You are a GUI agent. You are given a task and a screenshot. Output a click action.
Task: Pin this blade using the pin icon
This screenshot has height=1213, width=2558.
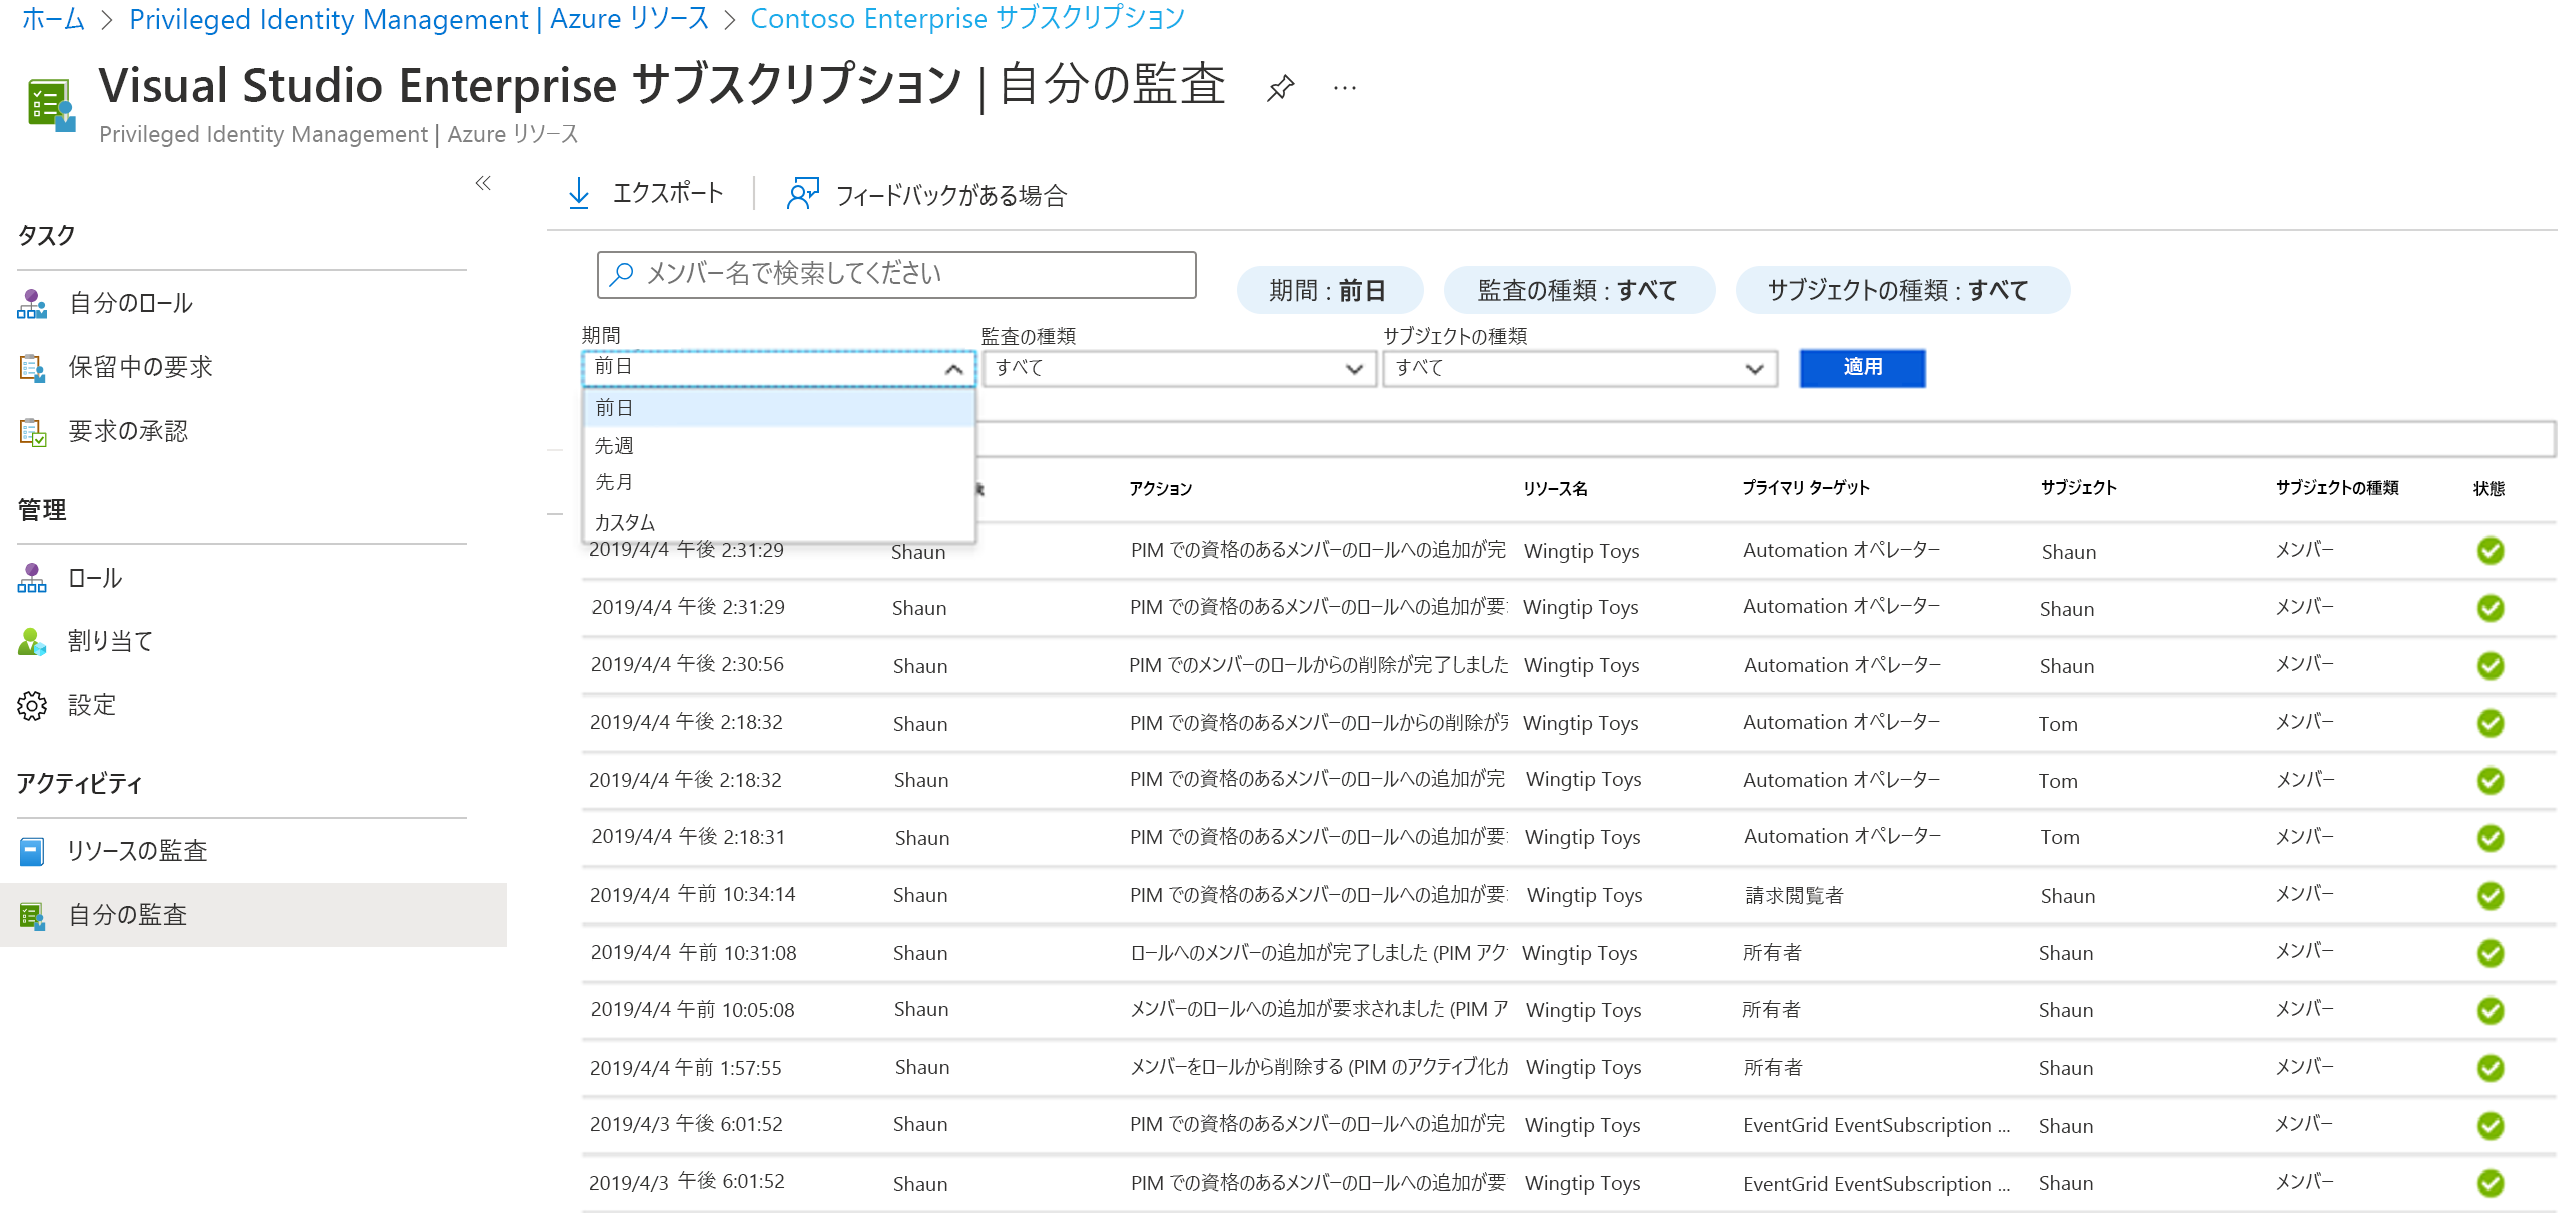click(x=1280, y=88)
